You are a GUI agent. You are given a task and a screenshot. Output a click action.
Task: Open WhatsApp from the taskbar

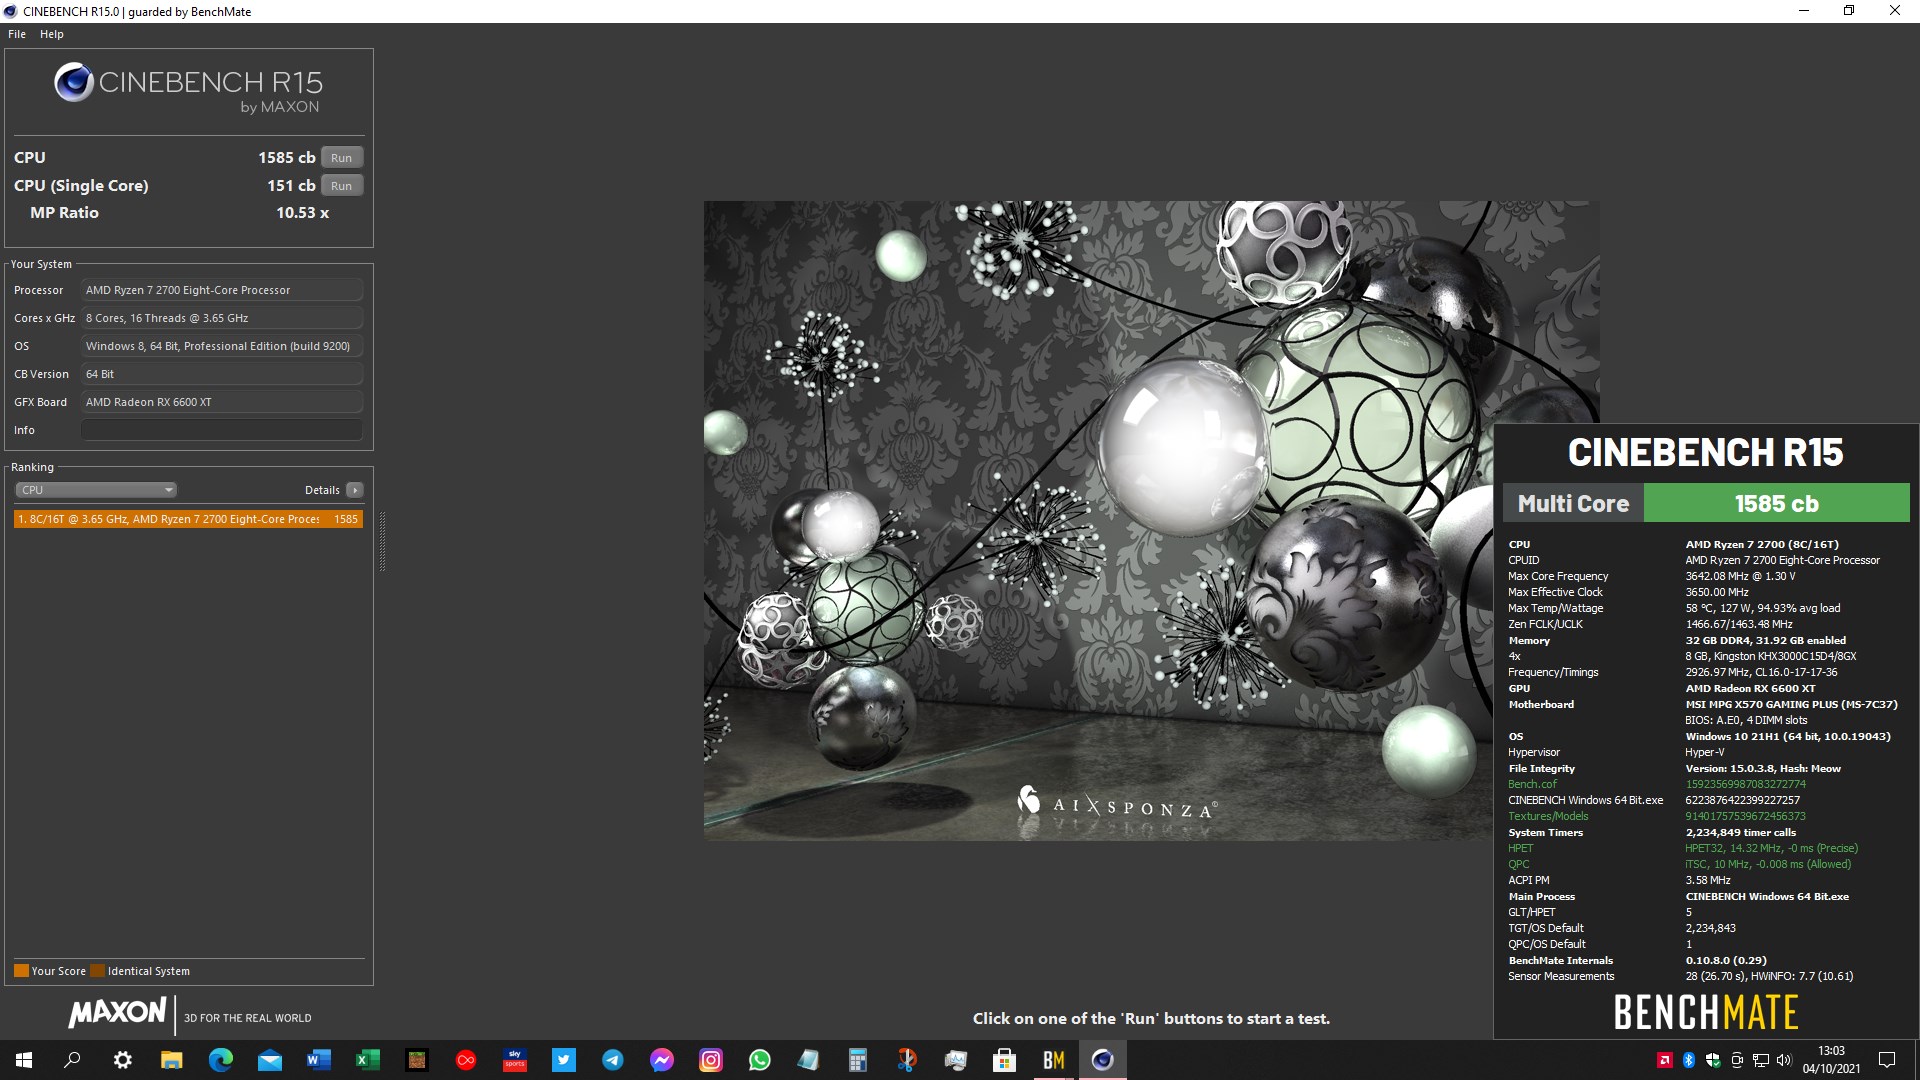coord(759,1060)
